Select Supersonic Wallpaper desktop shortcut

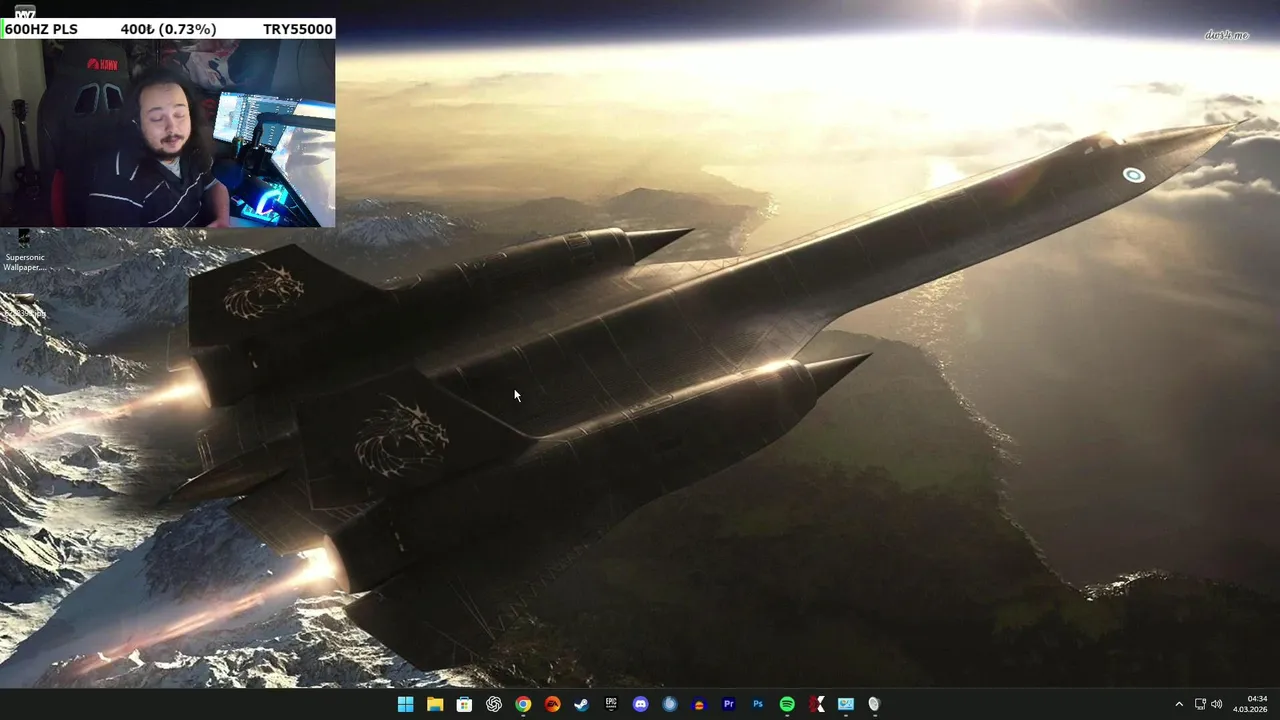pos(24,250)
